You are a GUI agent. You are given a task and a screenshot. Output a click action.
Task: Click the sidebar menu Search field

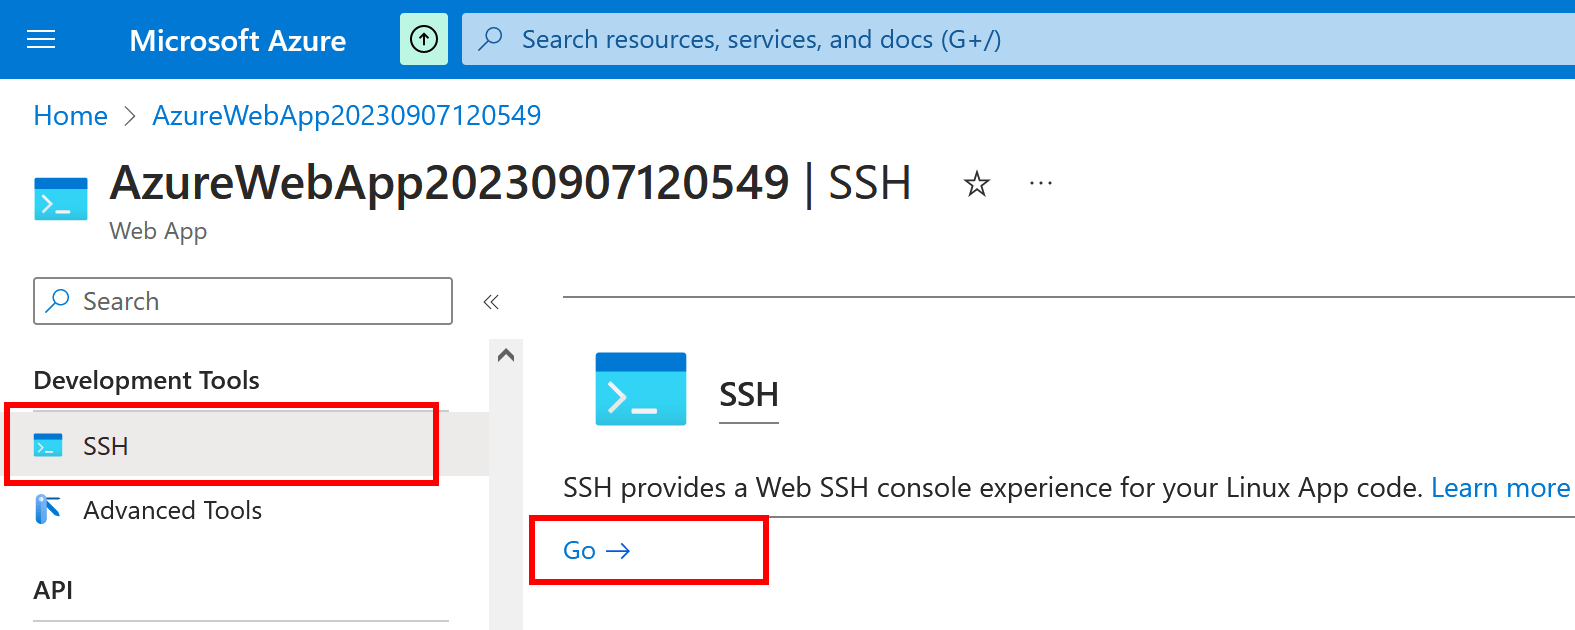click(x=243, y=301)
